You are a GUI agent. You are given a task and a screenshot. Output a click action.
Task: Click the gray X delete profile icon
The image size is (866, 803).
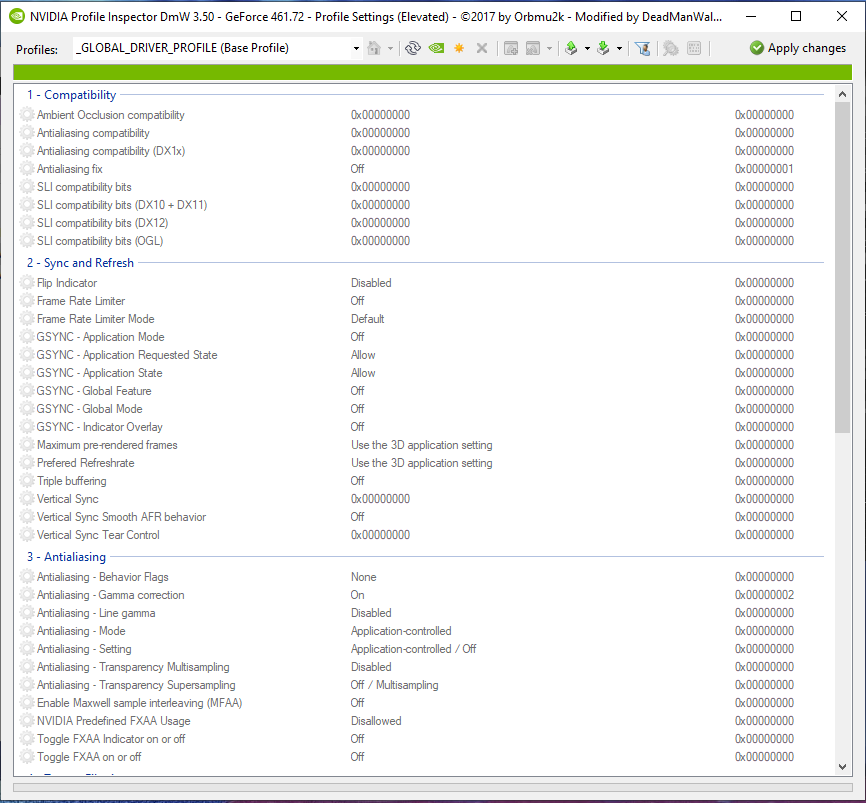(x=482, y=49)
